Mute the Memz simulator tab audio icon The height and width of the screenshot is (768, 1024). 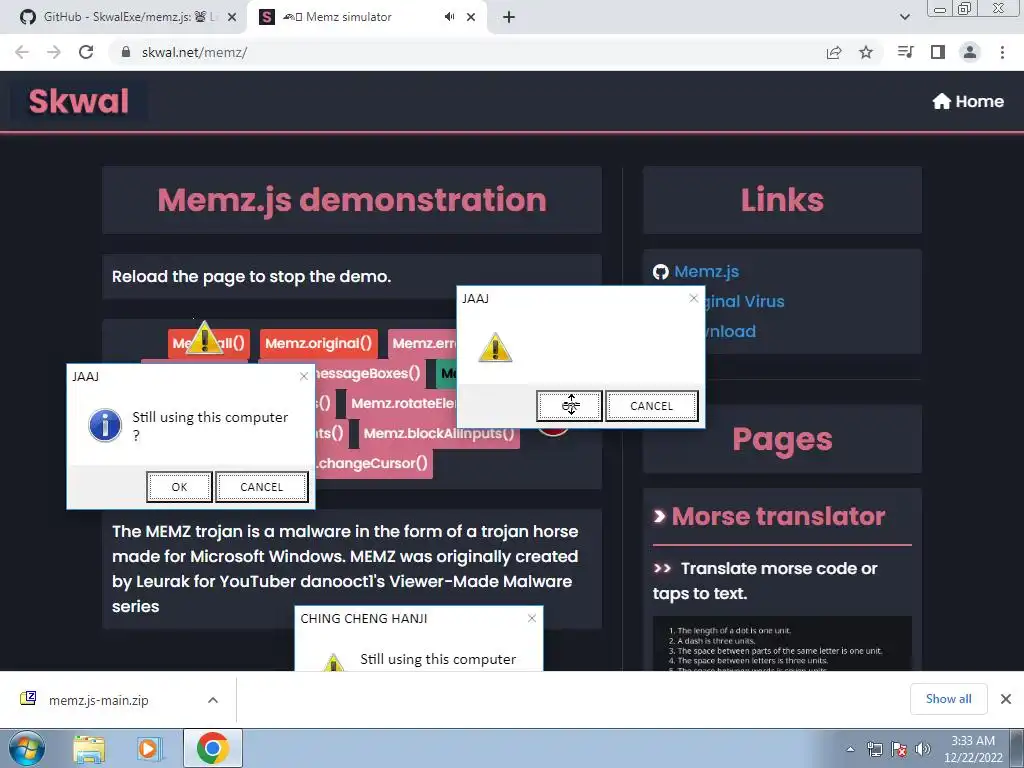(x=449, y=17)
